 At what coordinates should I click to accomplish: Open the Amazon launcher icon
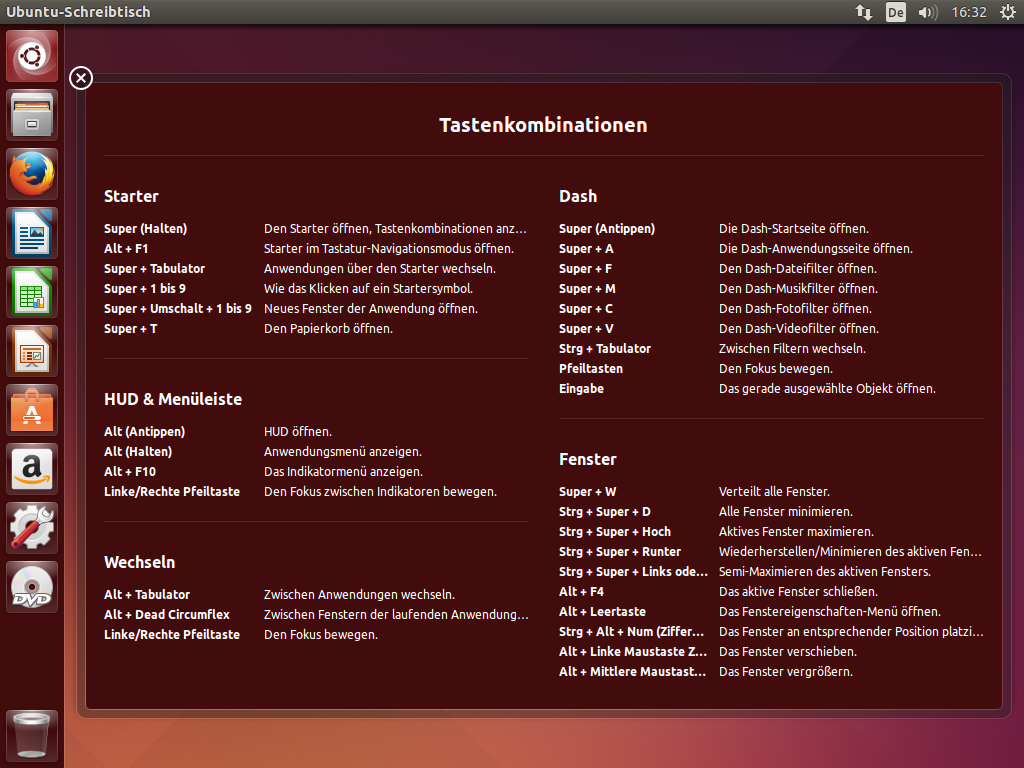tap(32, 469)
